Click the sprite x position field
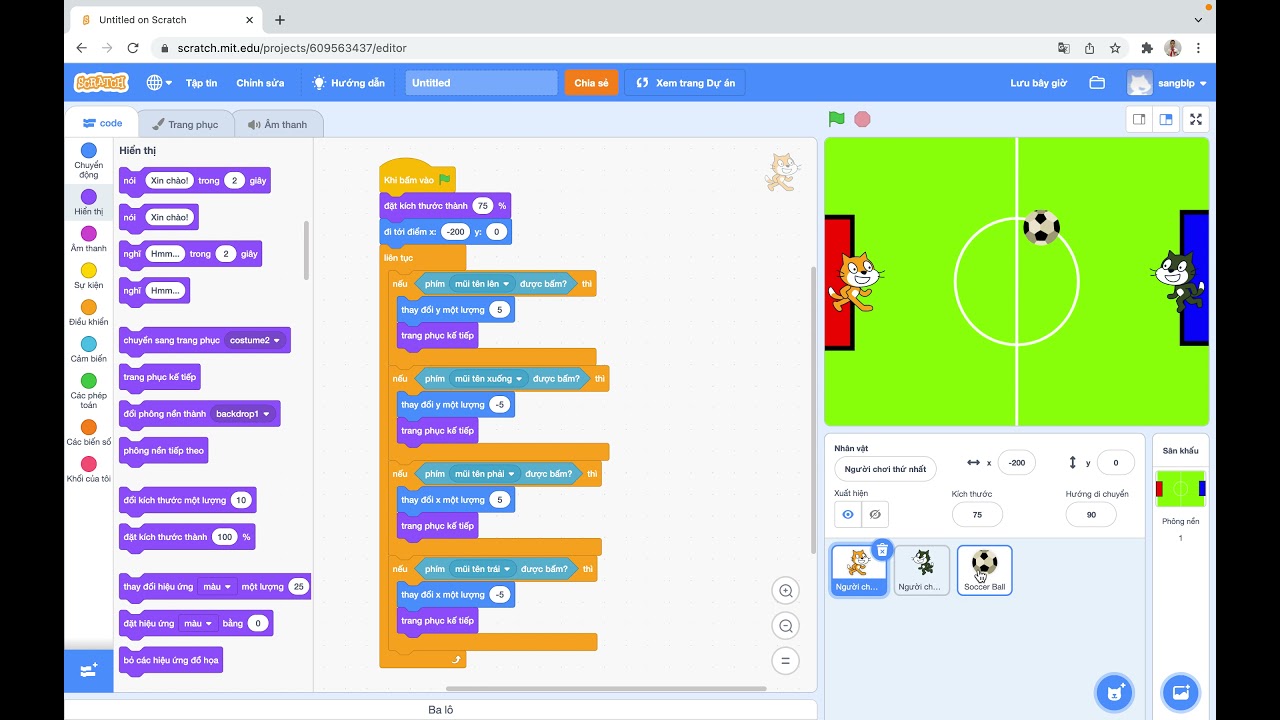The height and width of the screenshot is (720, 1280). coord(1016,463)
